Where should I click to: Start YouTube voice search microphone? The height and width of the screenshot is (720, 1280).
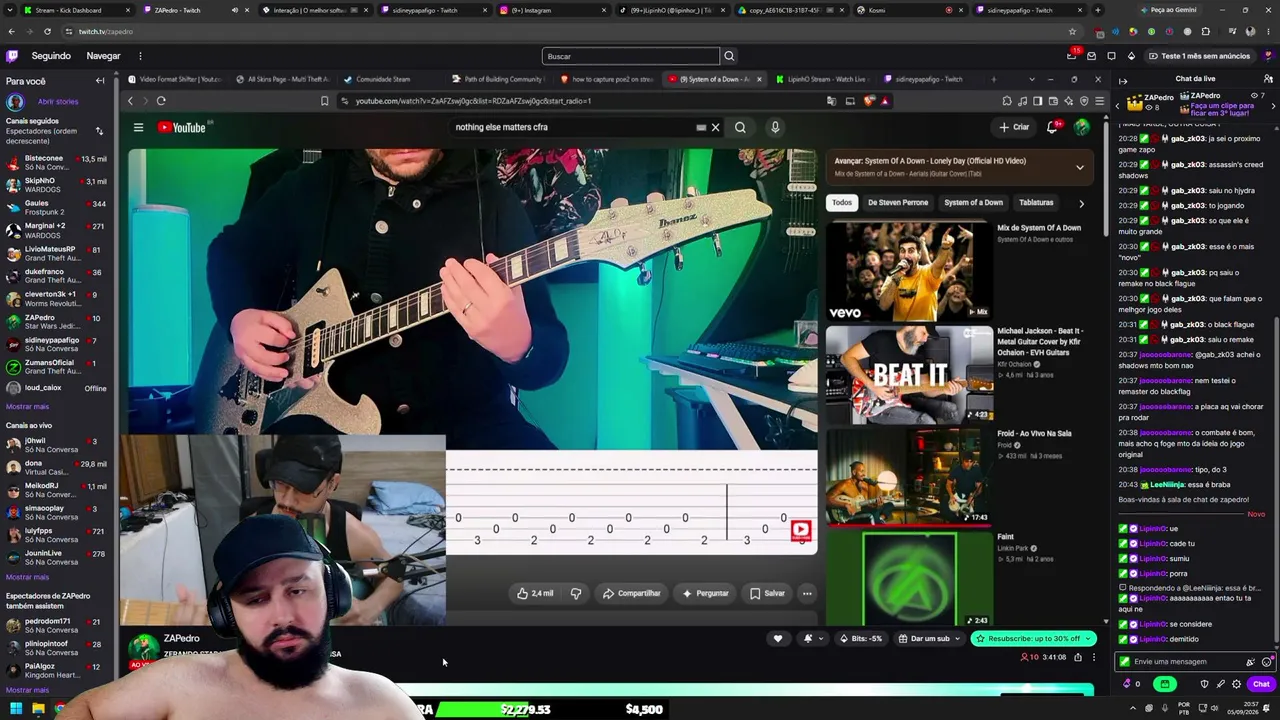(775, 127)
